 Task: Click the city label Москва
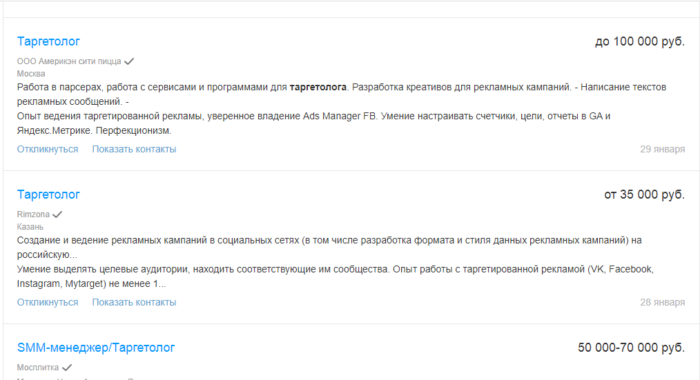click(31, 74)
